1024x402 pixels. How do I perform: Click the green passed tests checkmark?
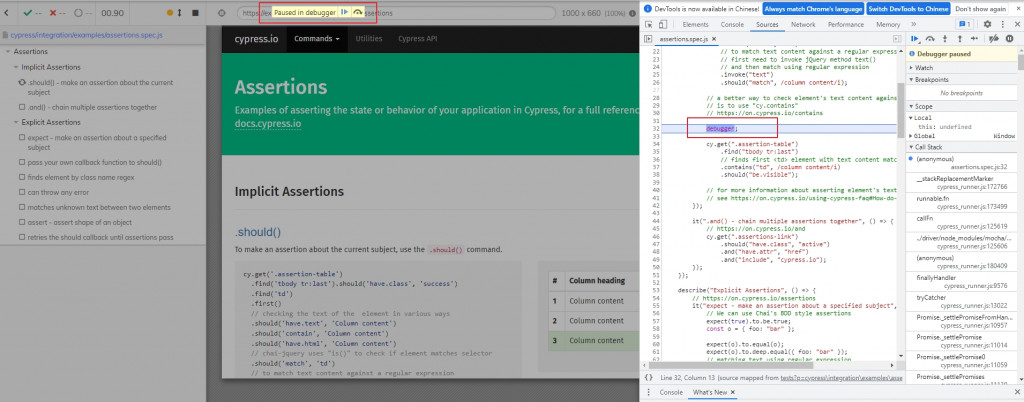(27, 12)
